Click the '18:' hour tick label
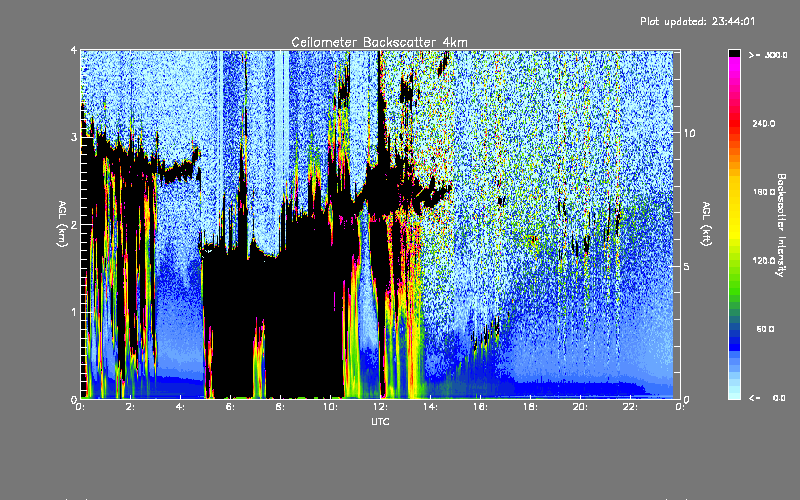800x500 pixels. pos(530,407)
